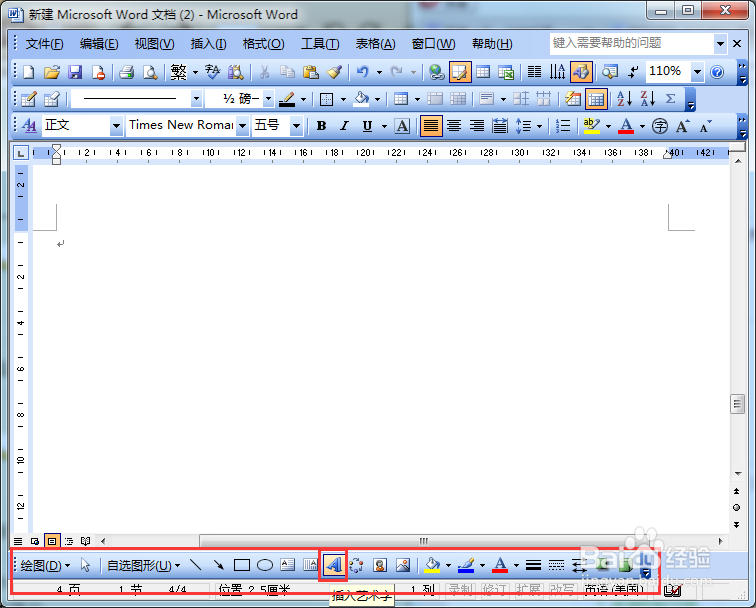The width and height of the screenshot is (756, 608).
Task: Open the 编辑(E) menu
Action: (99, 44)
